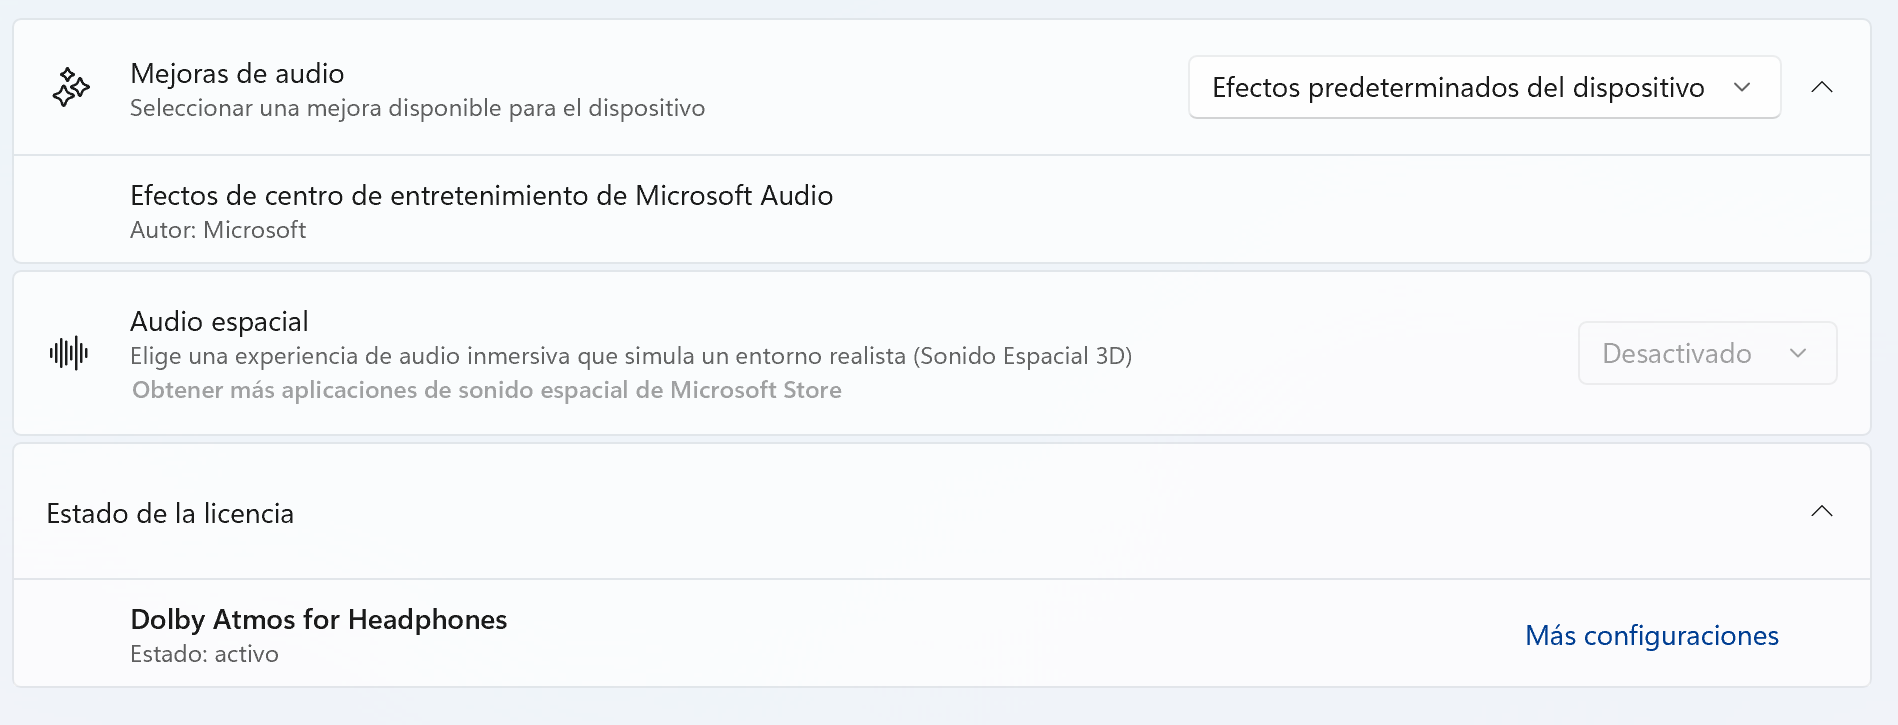
Task: Collapse the Mejoras de audio section
Action: 1821,88
